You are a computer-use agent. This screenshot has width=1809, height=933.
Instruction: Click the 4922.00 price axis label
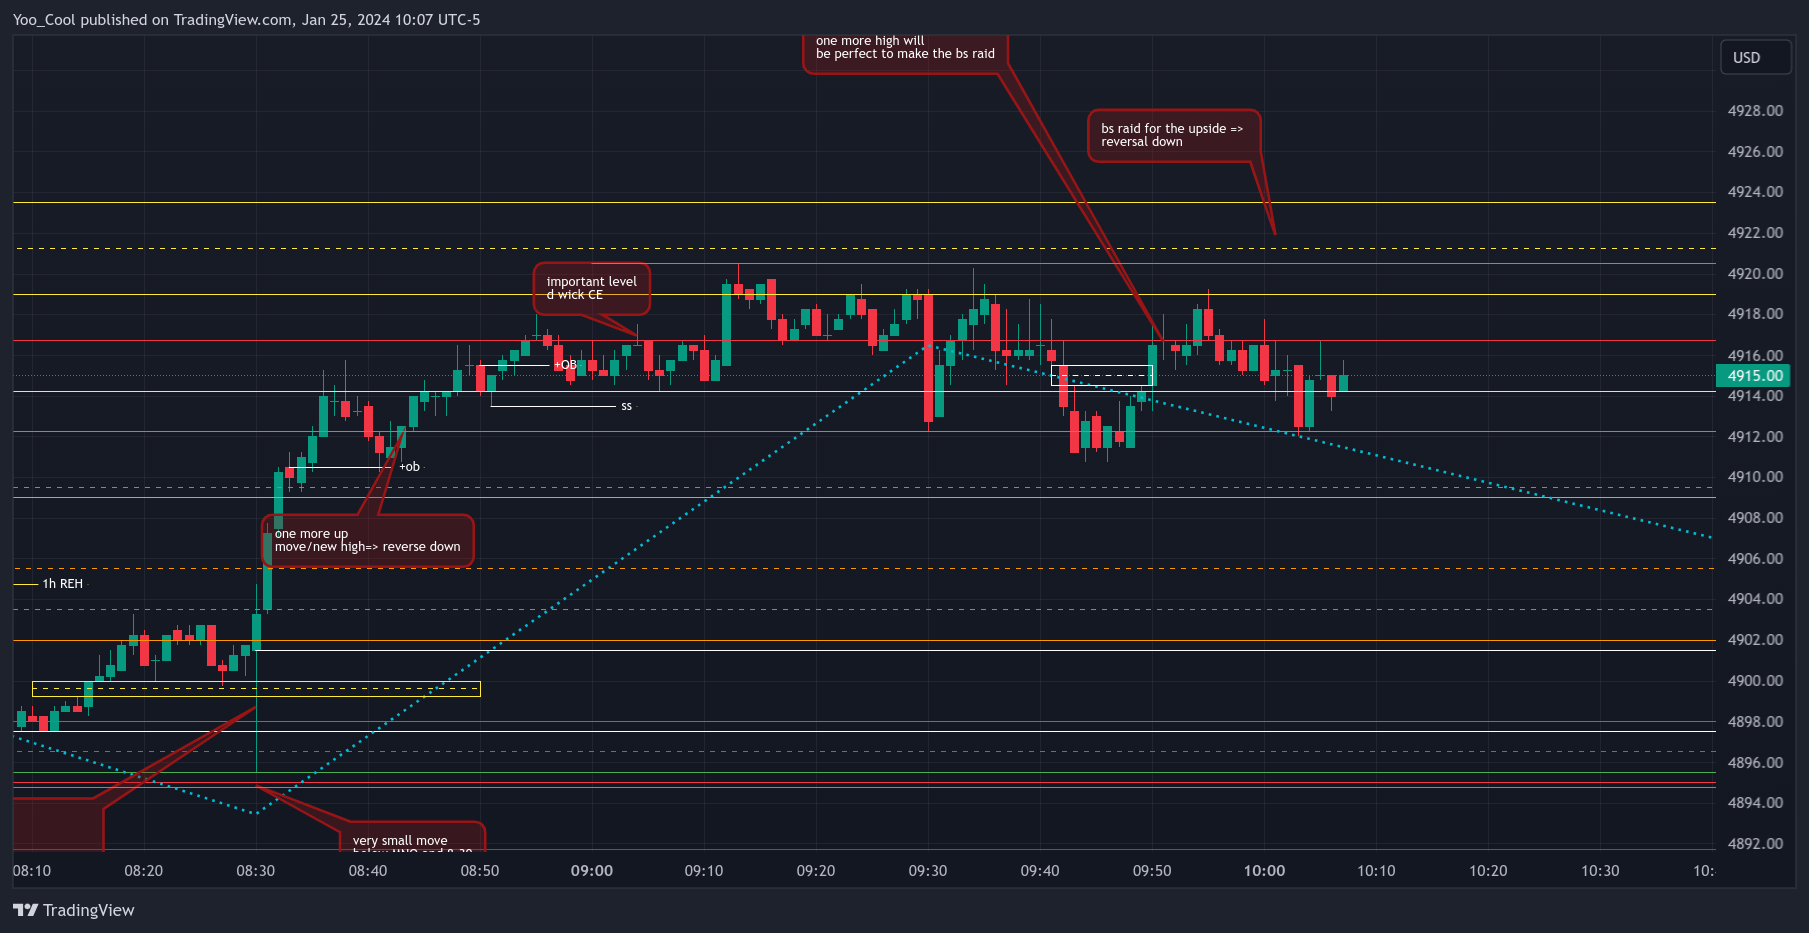click(x=1755, y=233)
